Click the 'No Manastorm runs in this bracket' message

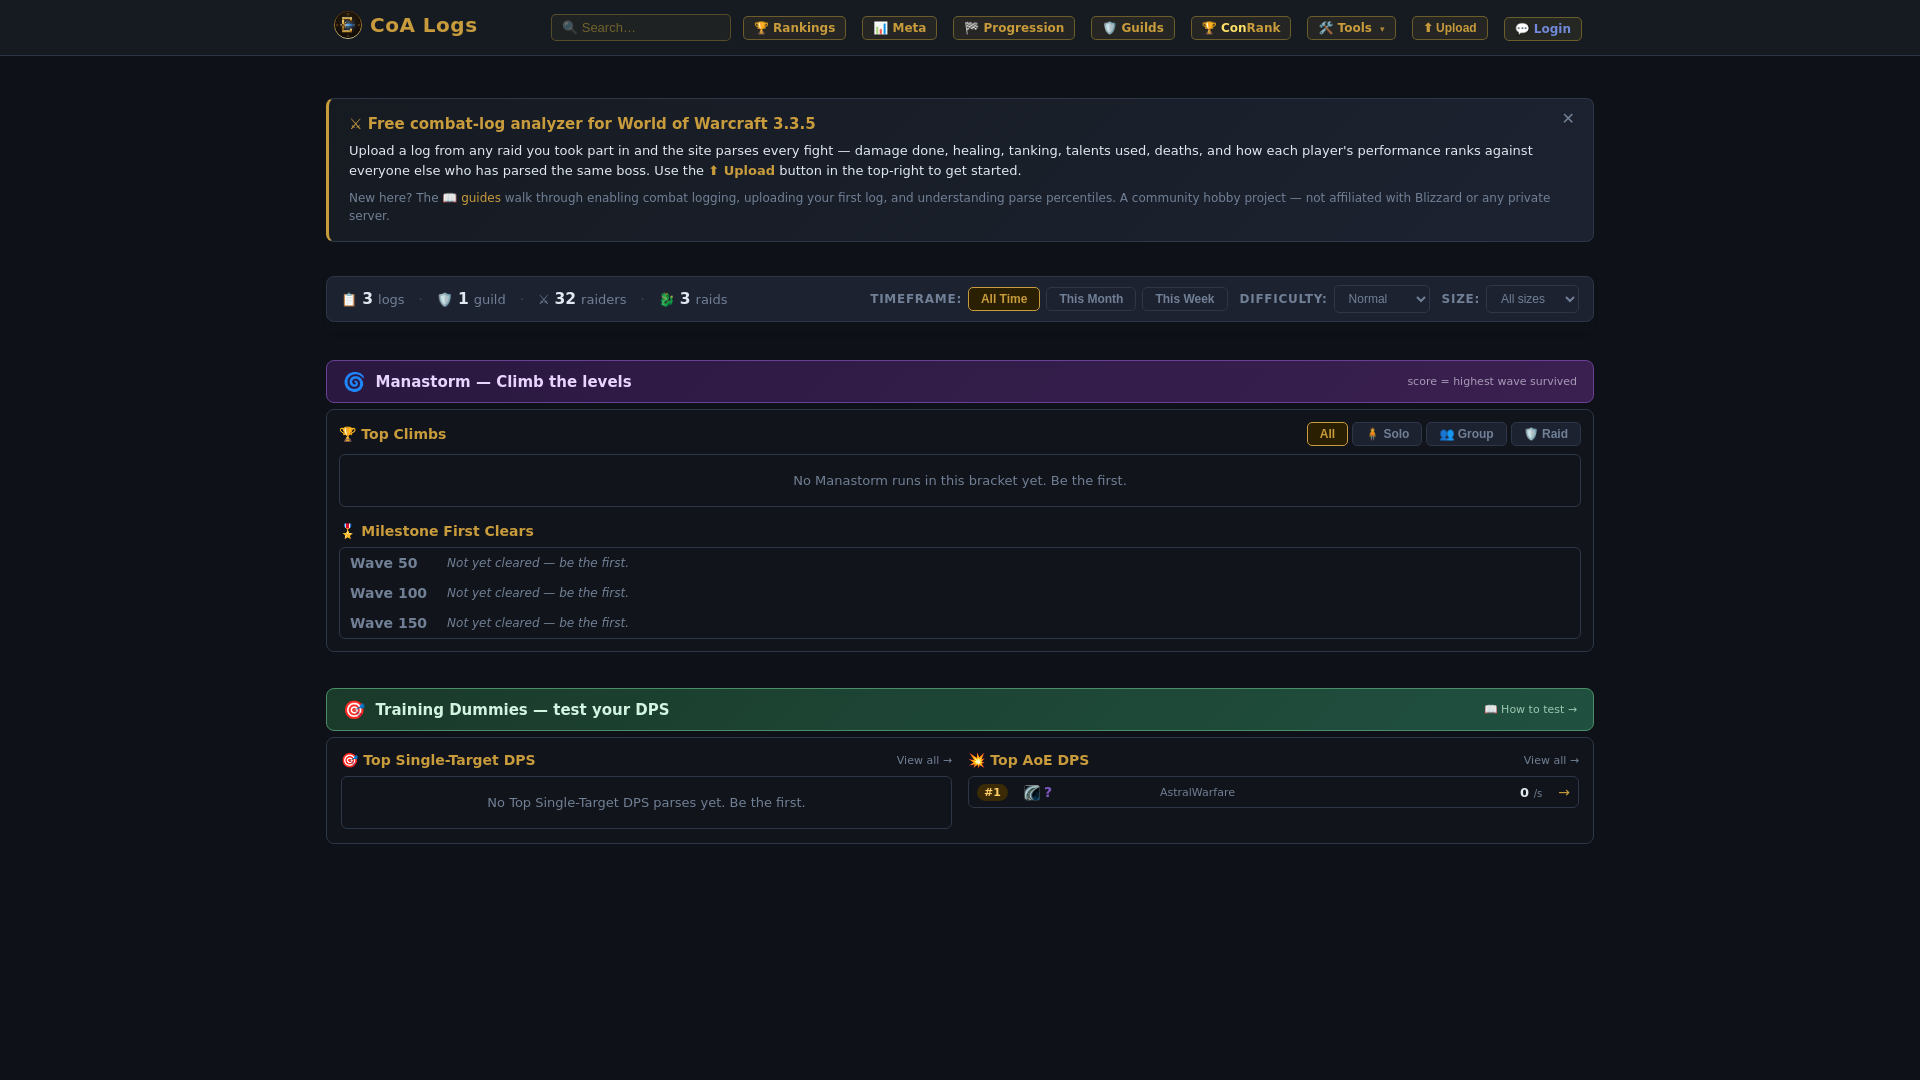(x=959, y=481)
